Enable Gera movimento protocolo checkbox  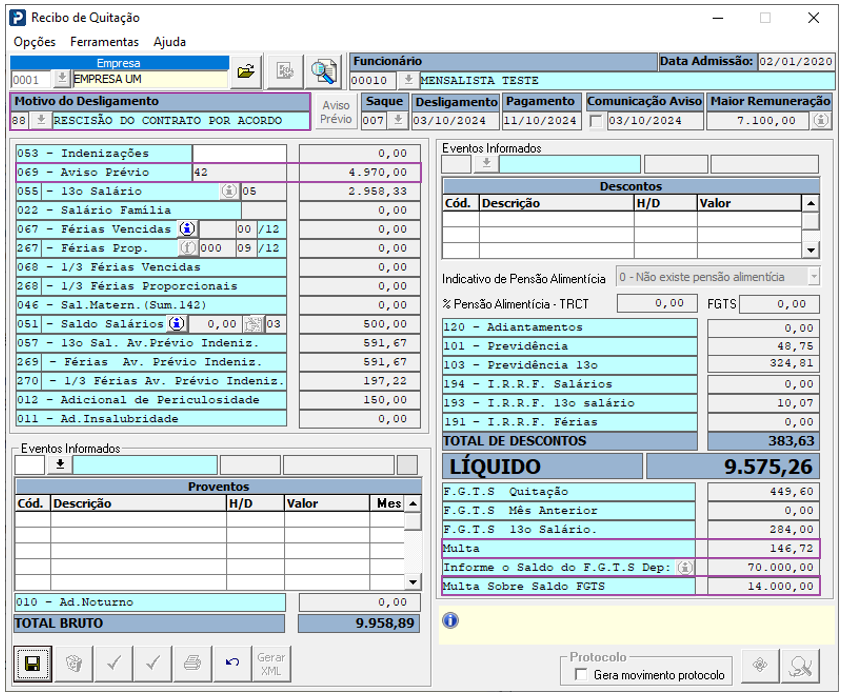[581, 674]
